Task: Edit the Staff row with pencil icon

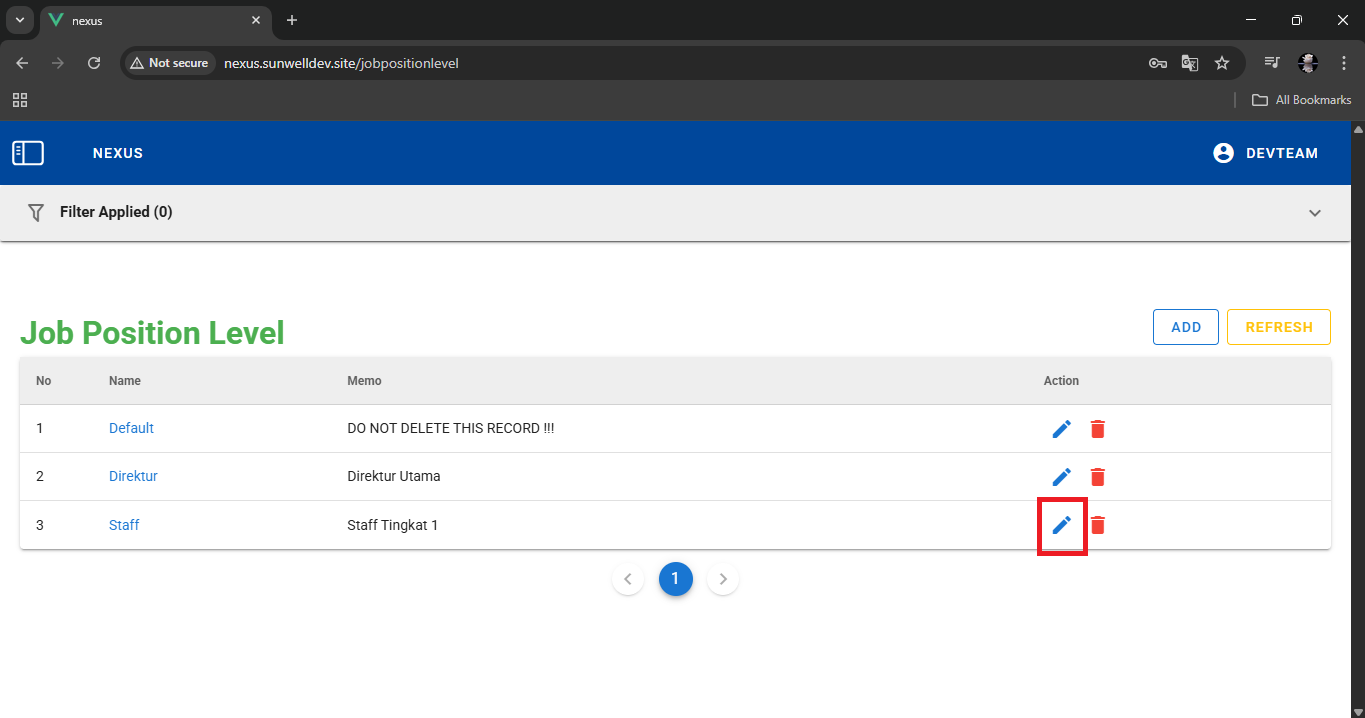Action: pyautogui.click(x=1061, y=524)
